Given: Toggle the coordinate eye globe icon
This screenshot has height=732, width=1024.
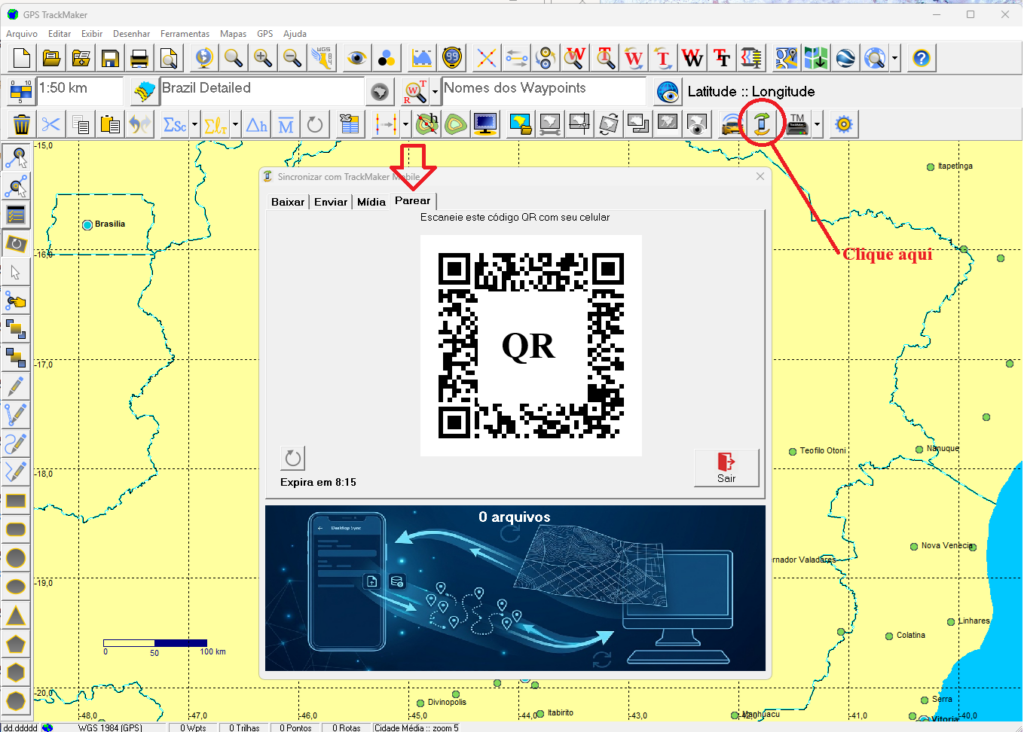Looking at the screenshot, I should [x=667, y=92].
